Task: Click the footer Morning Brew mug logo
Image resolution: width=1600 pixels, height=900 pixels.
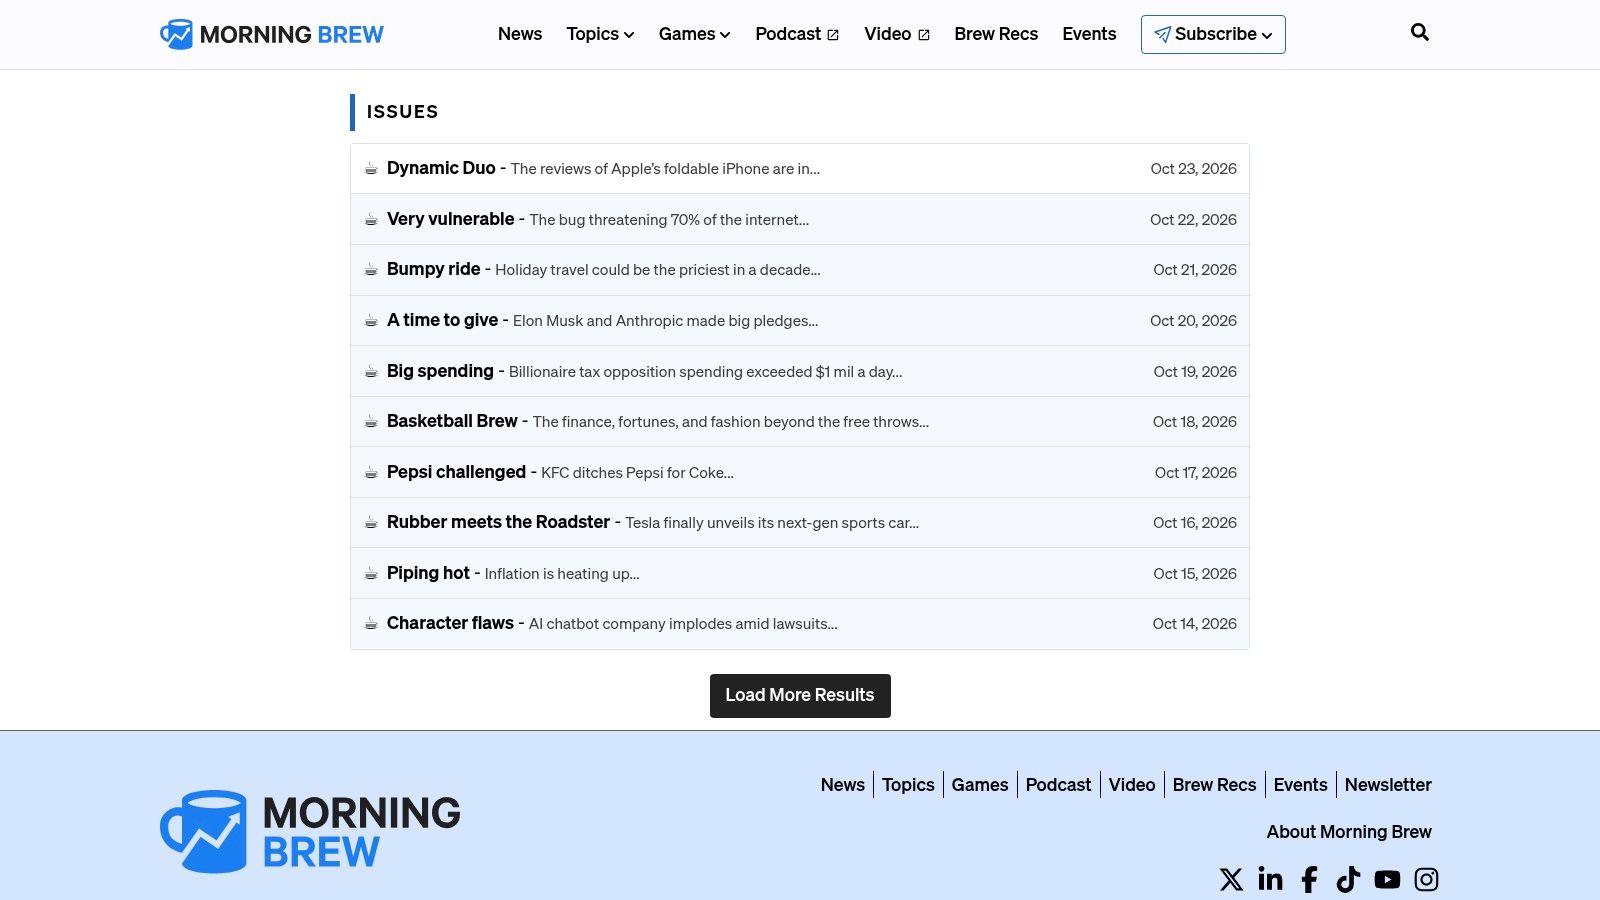Action: point(310,832)
